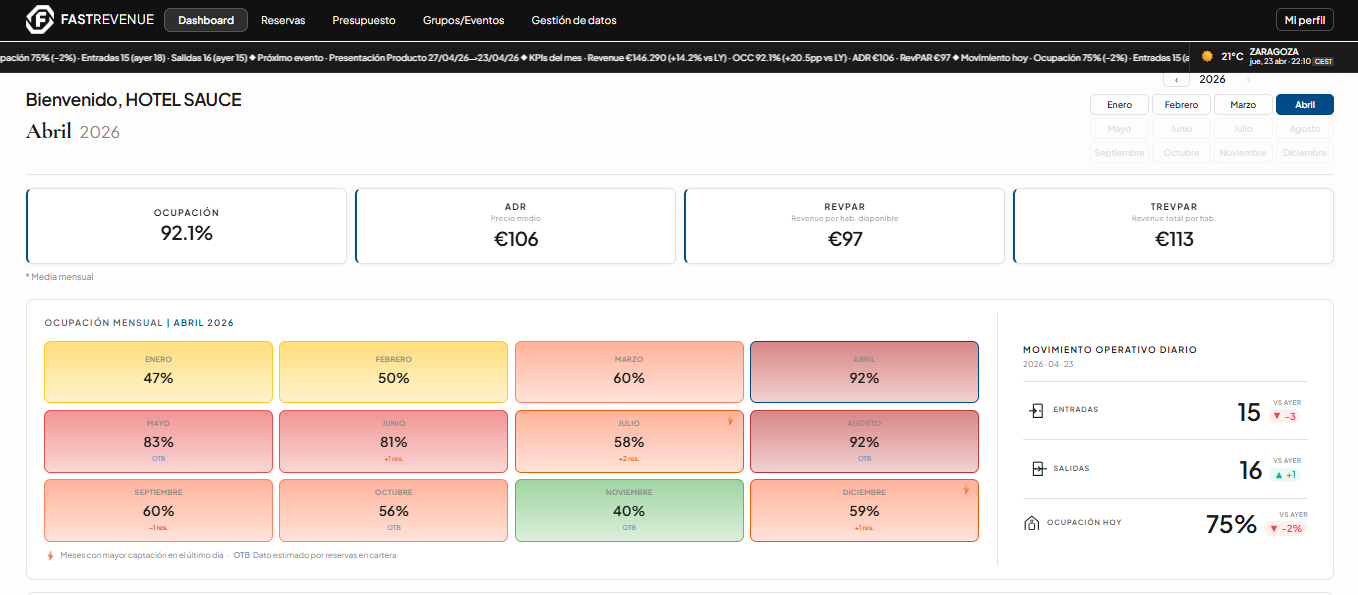Click the Salidas count 16
Screen dimensions: 1358x595
[x=1250, y=471]
